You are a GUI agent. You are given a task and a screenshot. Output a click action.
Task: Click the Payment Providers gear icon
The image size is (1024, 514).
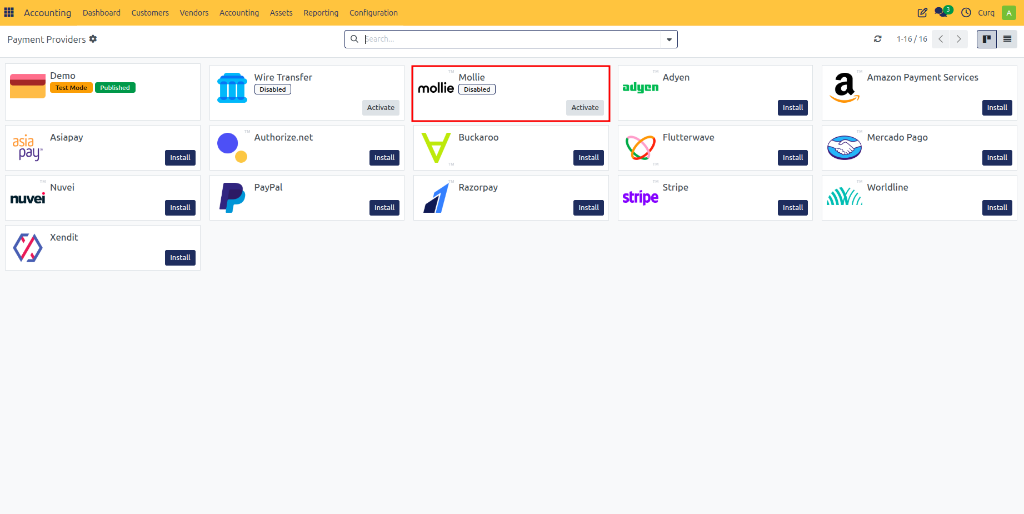(x=93, y=39)
